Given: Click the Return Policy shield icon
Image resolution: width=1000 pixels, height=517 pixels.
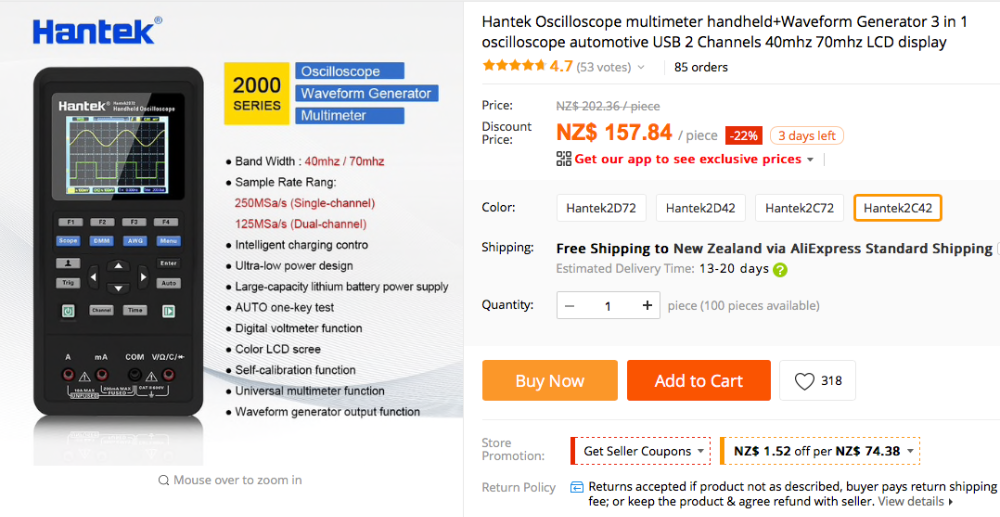Looking at the screenshot, I should [x=577, y=487].
